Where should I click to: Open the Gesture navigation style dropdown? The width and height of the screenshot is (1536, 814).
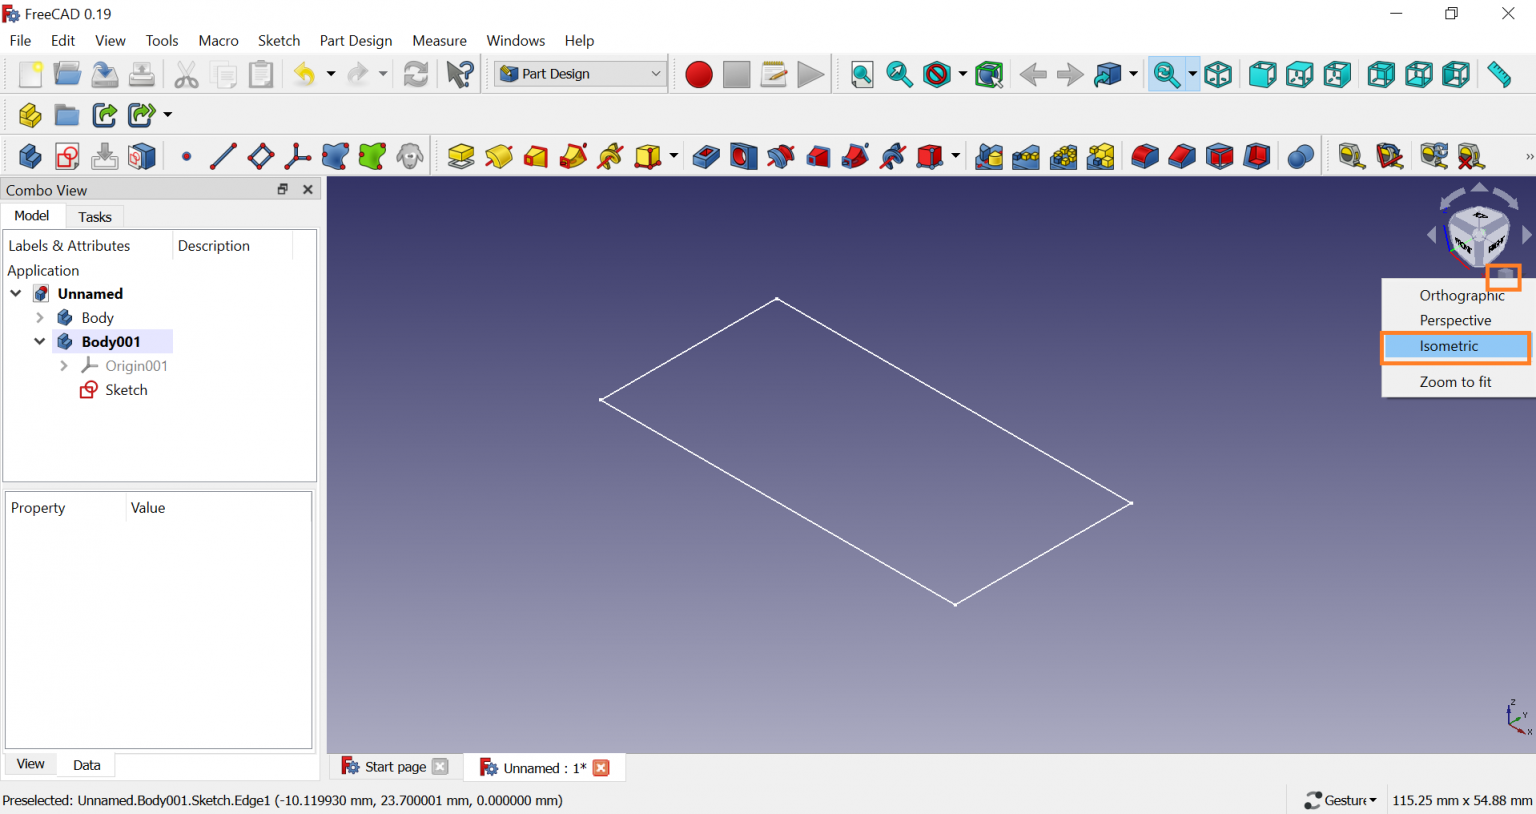click(x=1342, y=800)
